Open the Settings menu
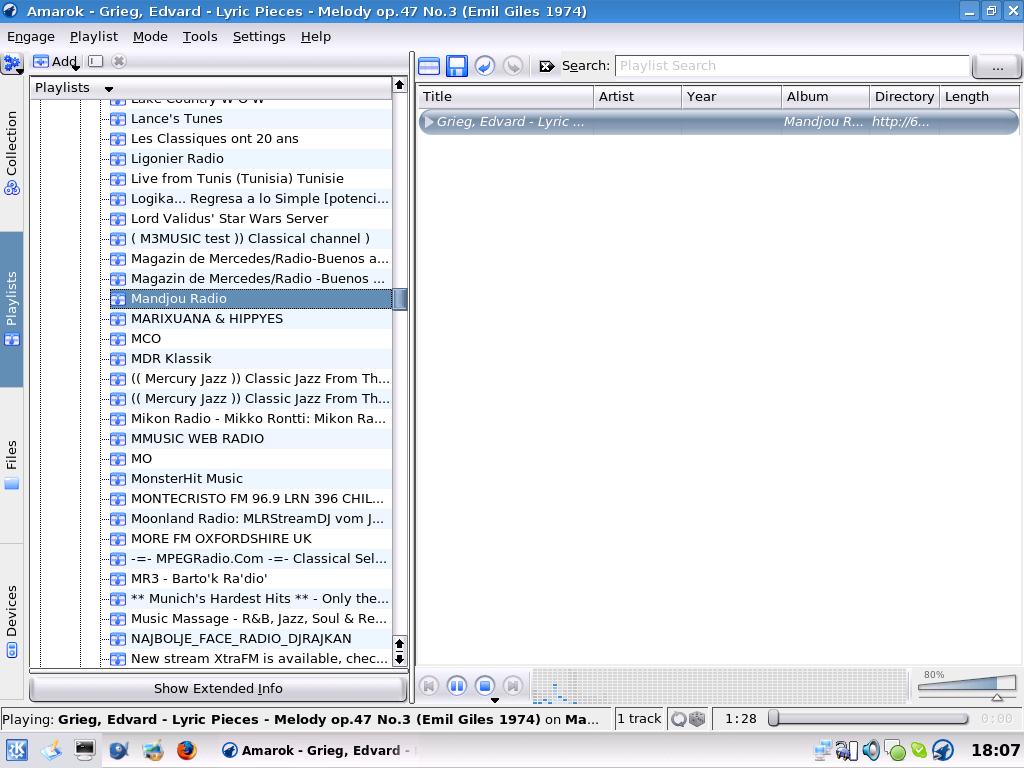This screenshot has width=1024, height=768. pos(259,37)
